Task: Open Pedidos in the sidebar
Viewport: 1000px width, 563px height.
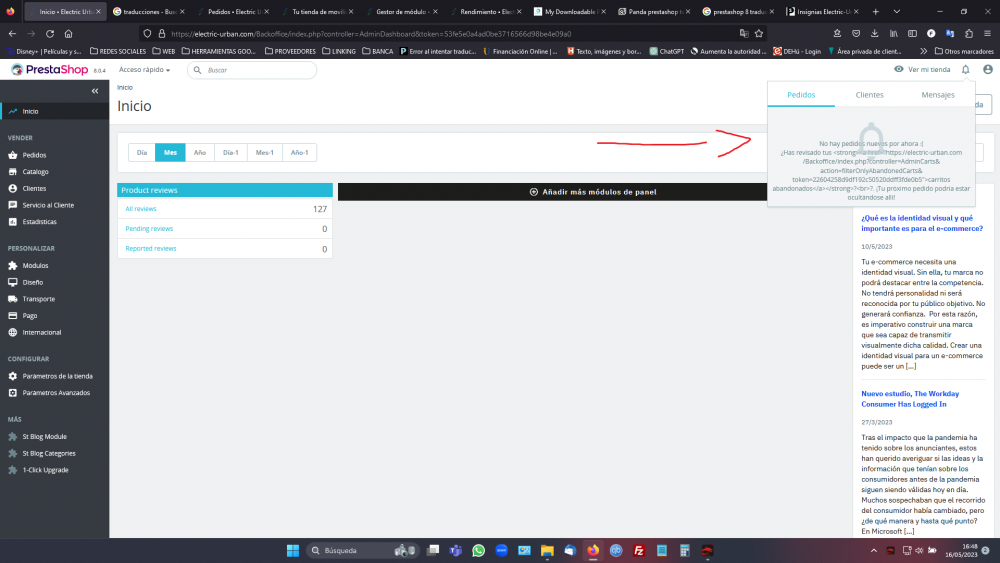Action: [x=34, y=155]
